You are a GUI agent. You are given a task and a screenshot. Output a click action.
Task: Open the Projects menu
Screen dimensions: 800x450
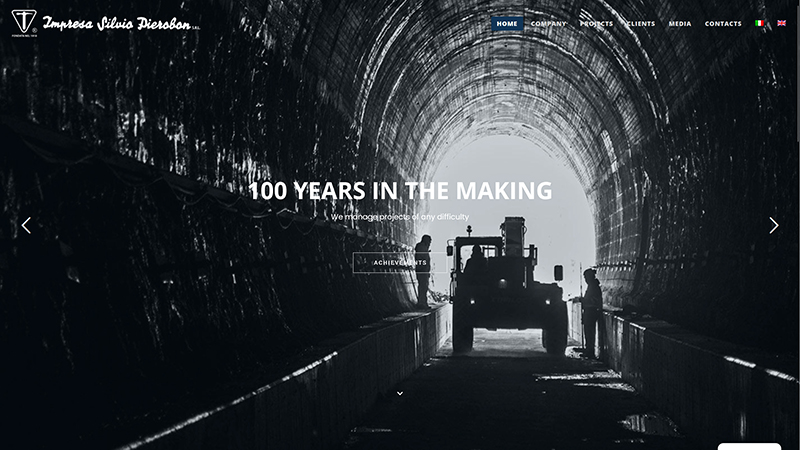pos(596,23)
